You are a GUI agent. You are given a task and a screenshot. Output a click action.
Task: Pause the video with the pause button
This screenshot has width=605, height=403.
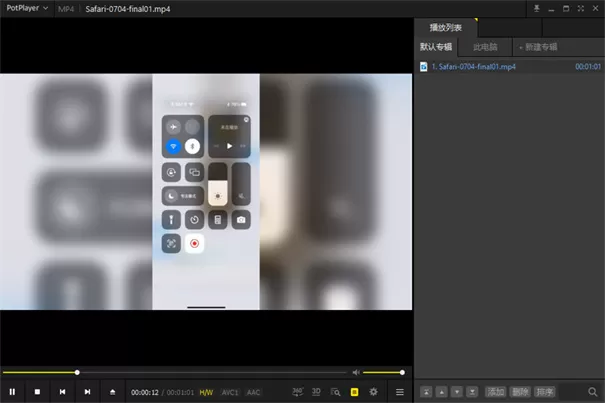[x=12, y=392]
